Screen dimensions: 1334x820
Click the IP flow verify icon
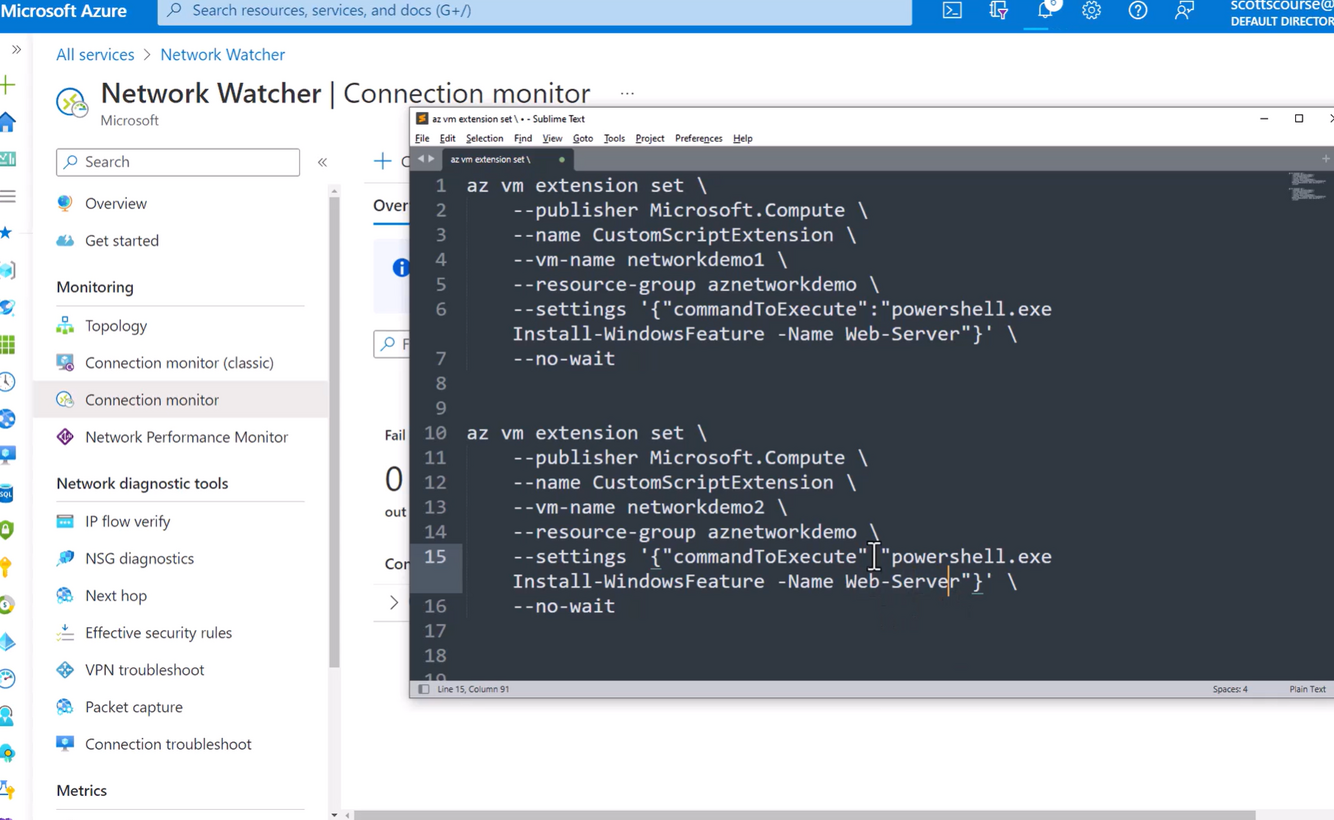point(65,521)
